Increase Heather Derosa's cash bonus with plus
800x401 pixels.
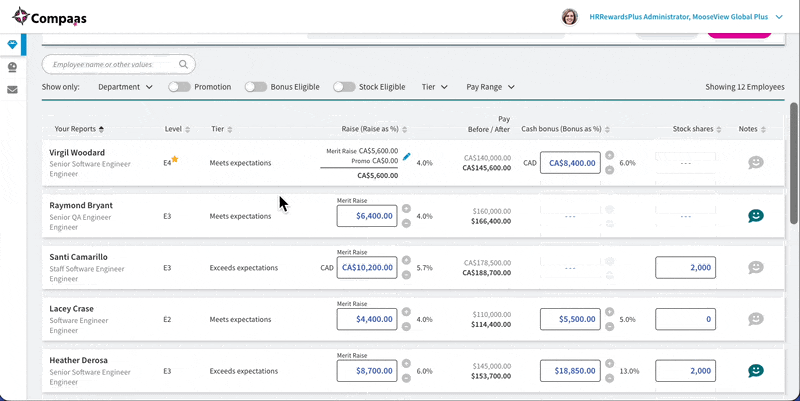609,363
